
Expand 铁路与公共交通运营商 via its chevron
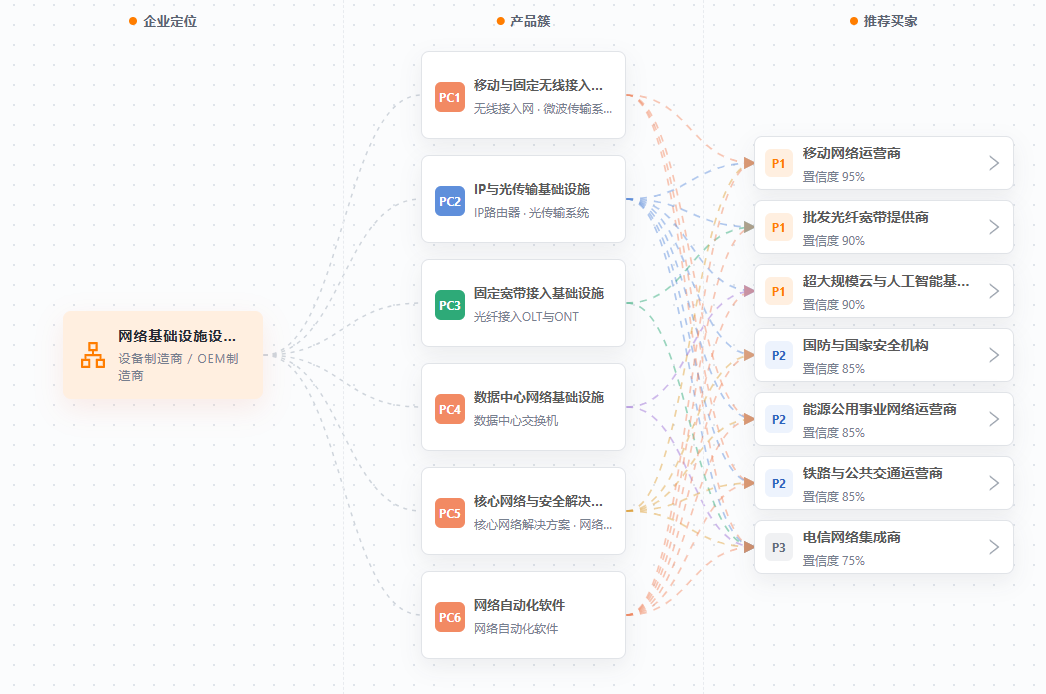click(994, 484)
